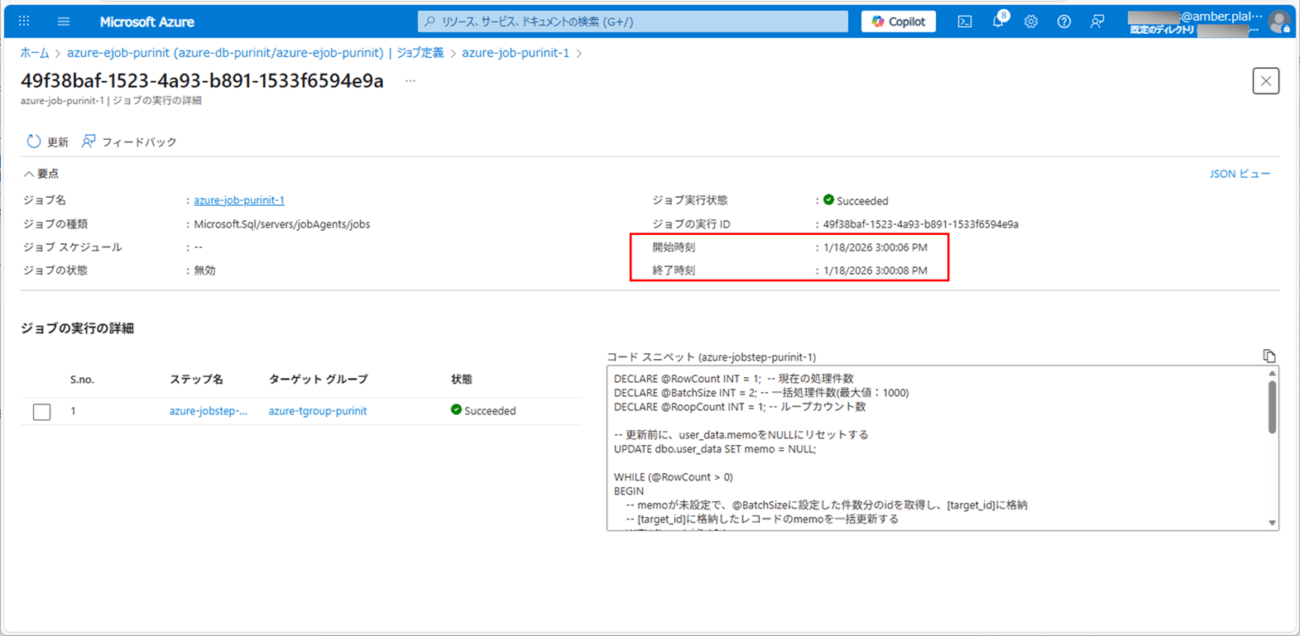Click the feedback icon in top bar
1300x636 pixels.
click(x=1097, y=21)
